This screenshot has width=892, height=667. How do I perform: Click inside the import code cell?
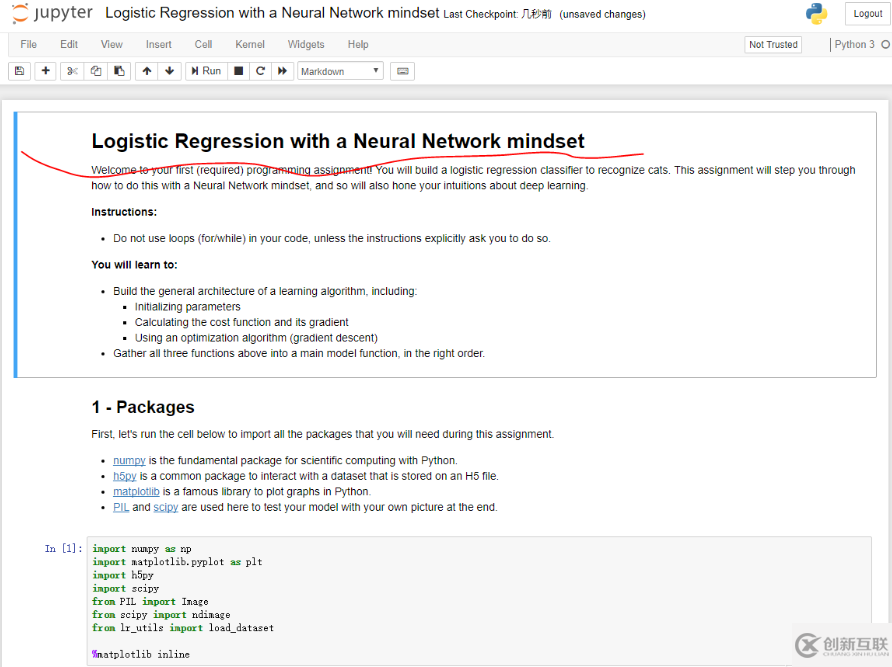(x=479, y=601)
